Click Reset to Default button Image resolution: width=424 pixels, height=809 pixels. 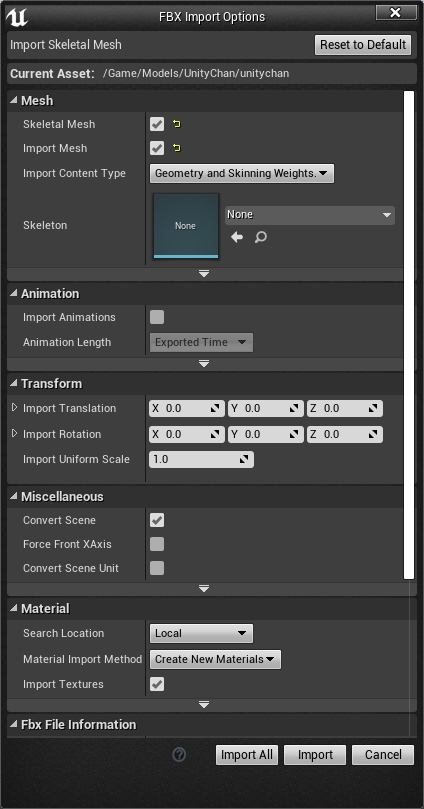point(363,45)
